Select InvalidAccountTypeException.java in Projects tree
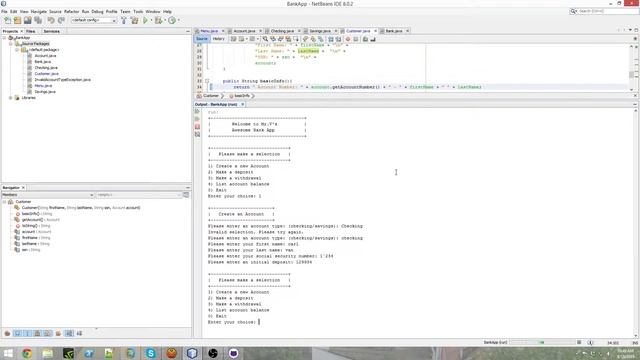The height and width of the screenshot is (360, 640). (x=62, y=80)
